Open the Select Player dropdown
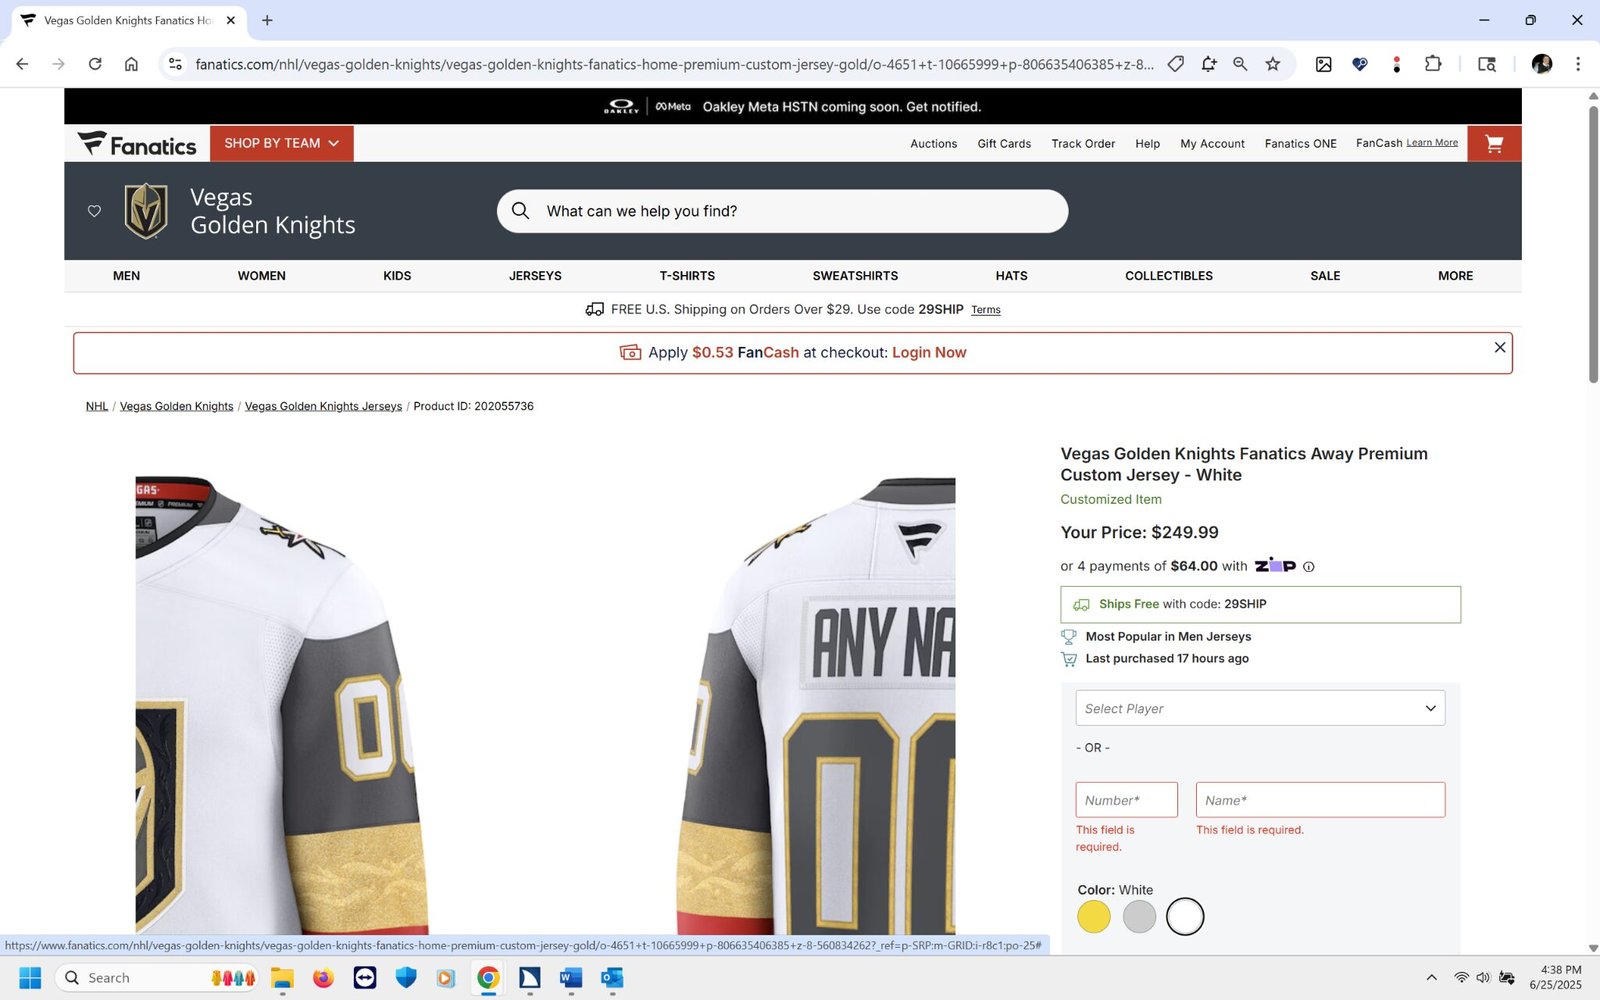1600x1000 pixels. click(x=1260, y=708)
